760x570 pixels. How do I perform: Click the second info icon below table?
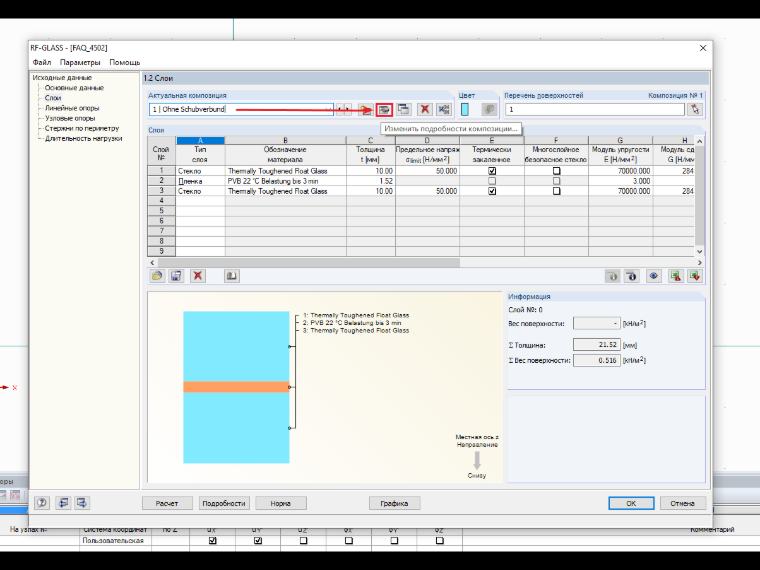coord(632,276)
